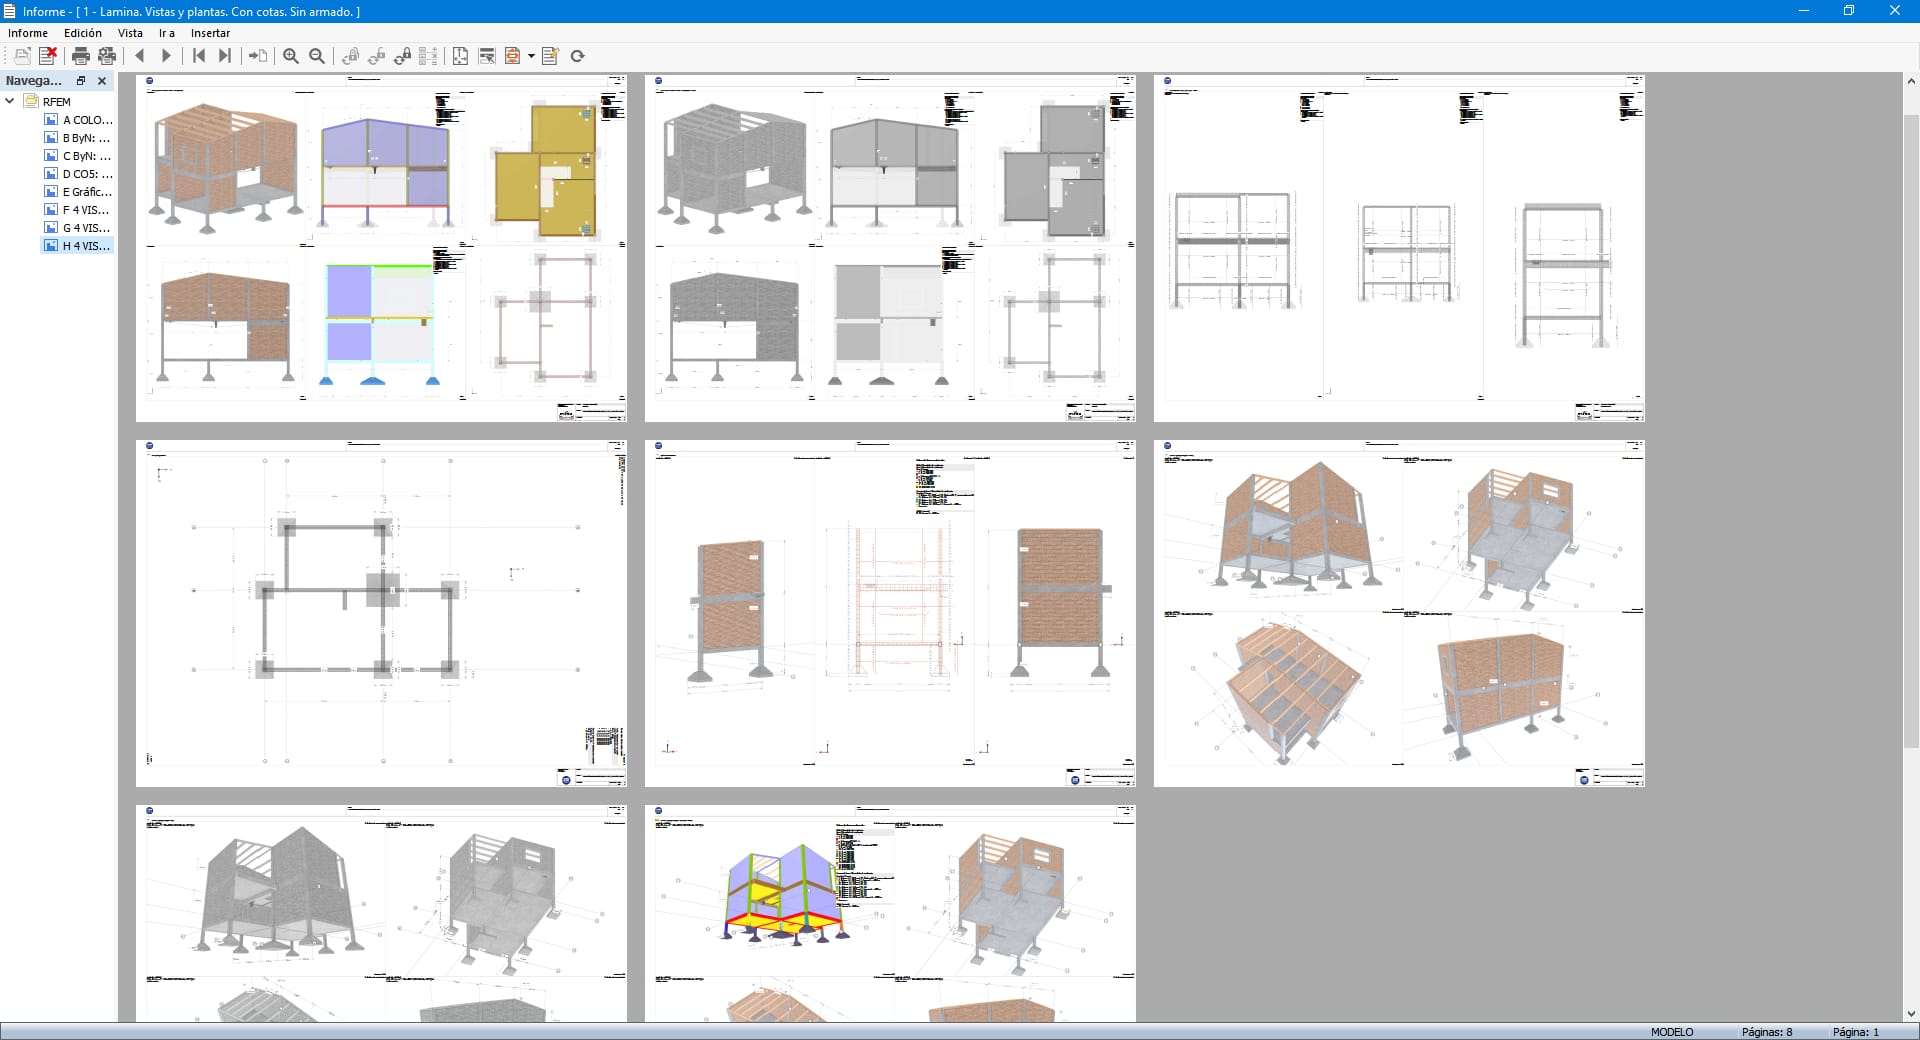Open page 7 thumbnail with gray isometric views
This screenshot has width=1920, height=1040.
pyautogui.click(x=382, y=913)
